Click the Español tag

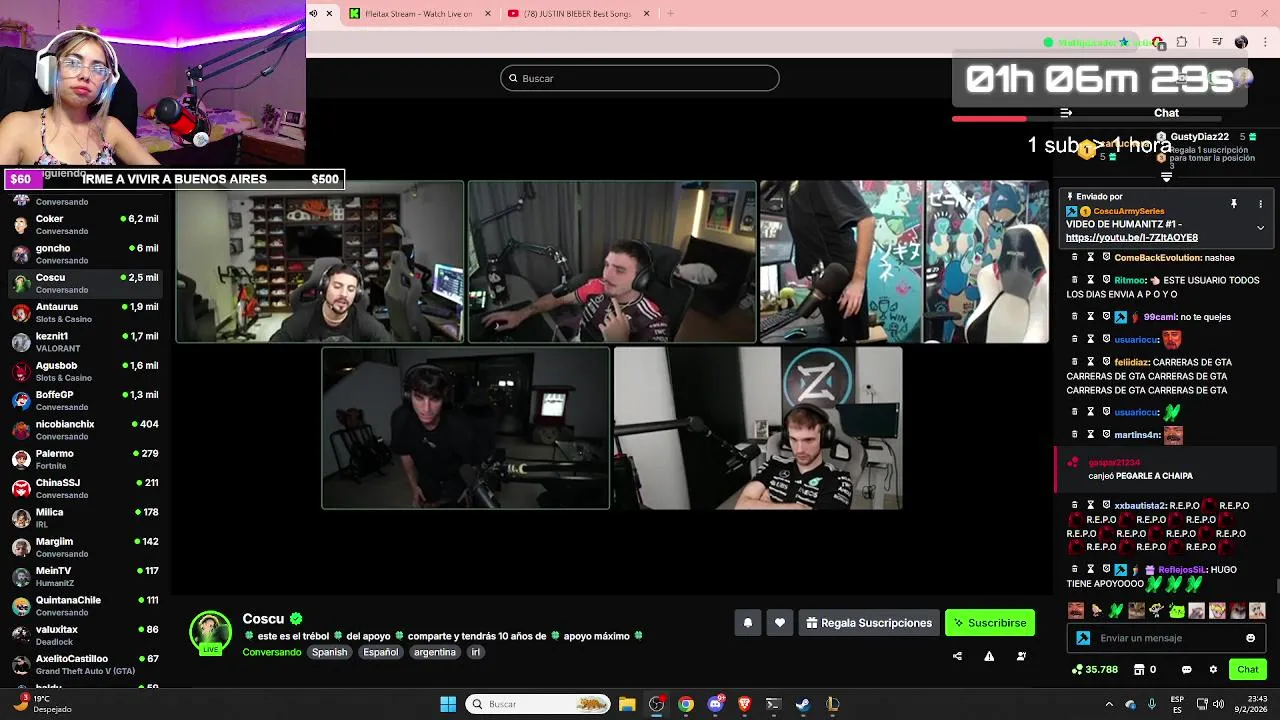tap(380, 652)
